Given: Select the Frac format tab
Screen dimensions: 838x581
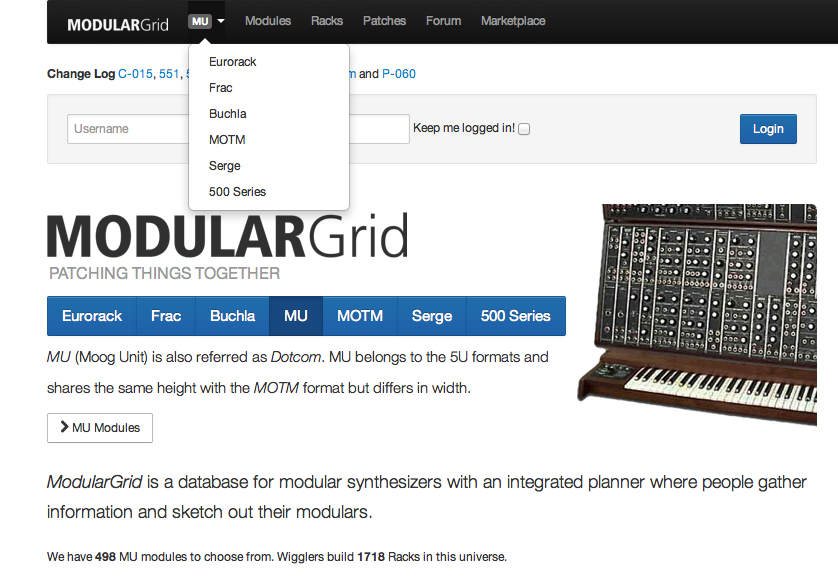Looking at the screenshot, I should point(166,316).
